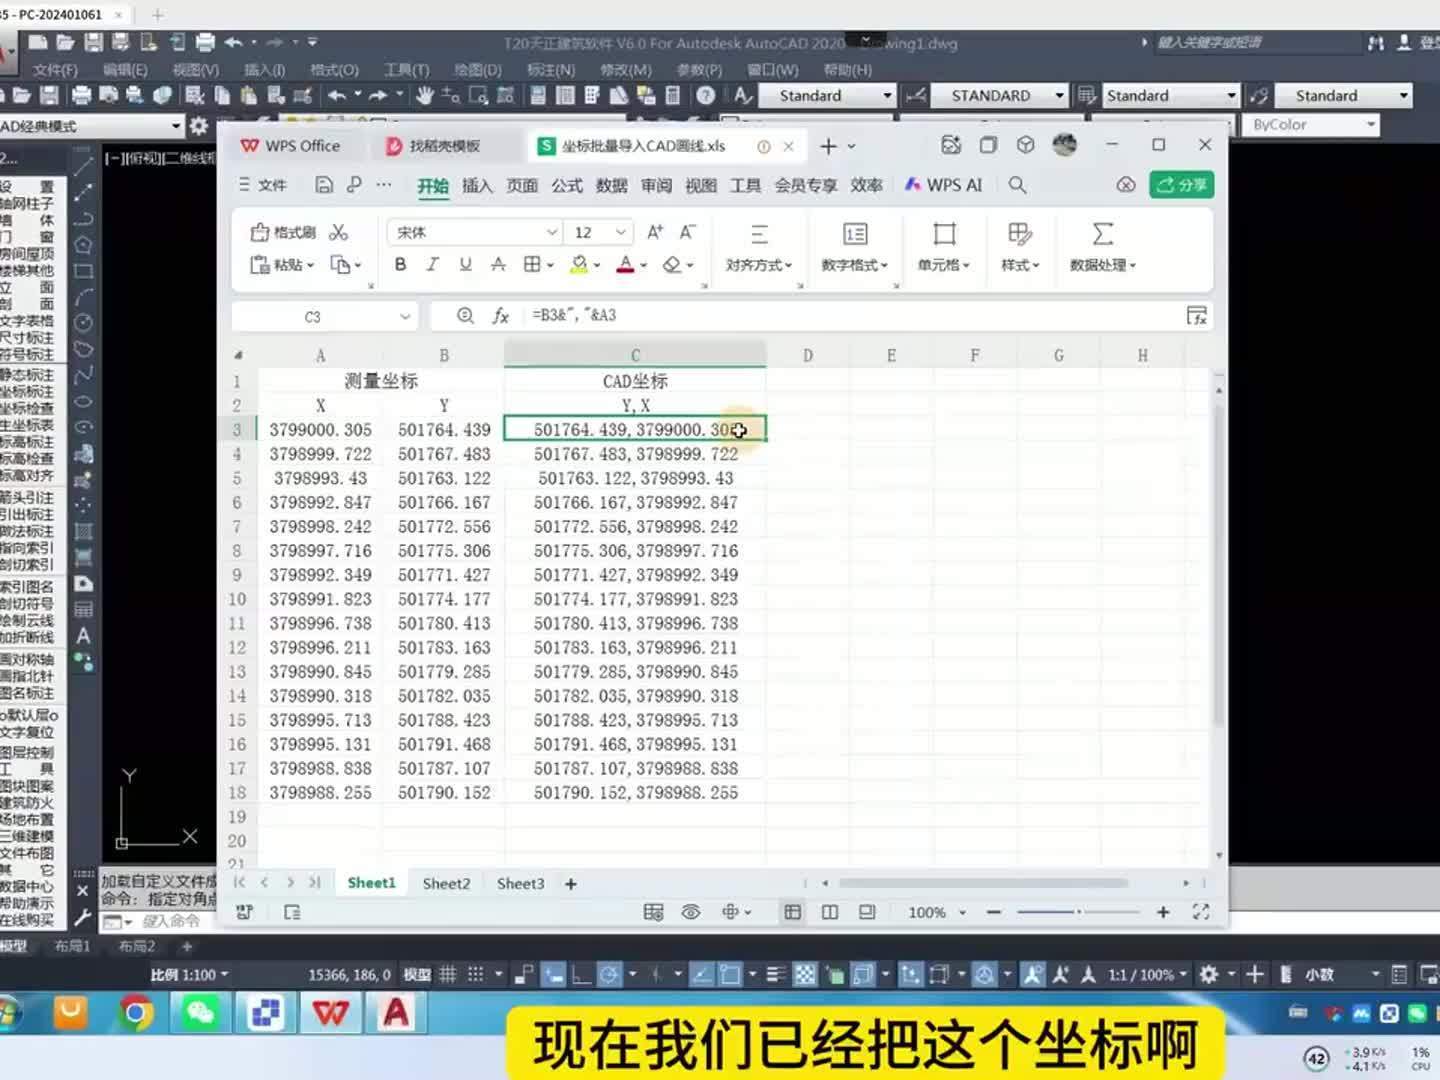
Task: Switch to the 插入 ribbon tab
Action: (477, 185)
